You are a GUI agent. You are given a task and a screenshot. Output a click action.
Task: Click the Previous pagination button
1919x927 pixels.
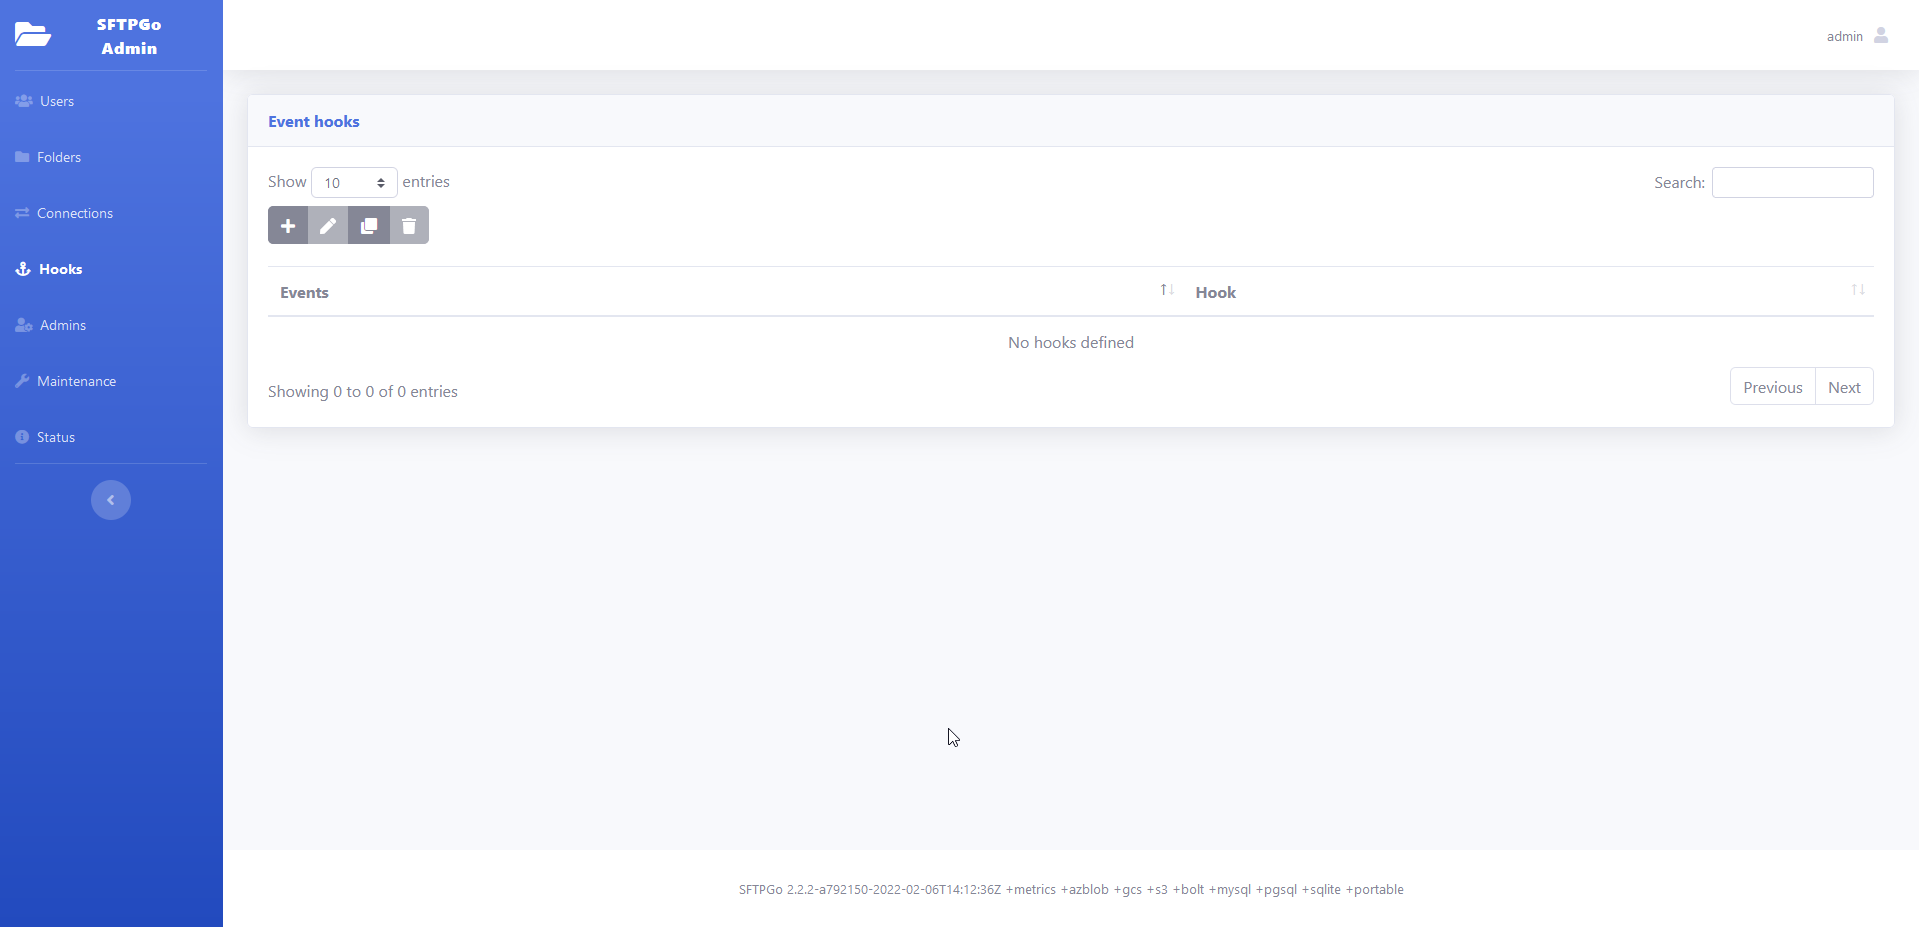[1771, 386]
